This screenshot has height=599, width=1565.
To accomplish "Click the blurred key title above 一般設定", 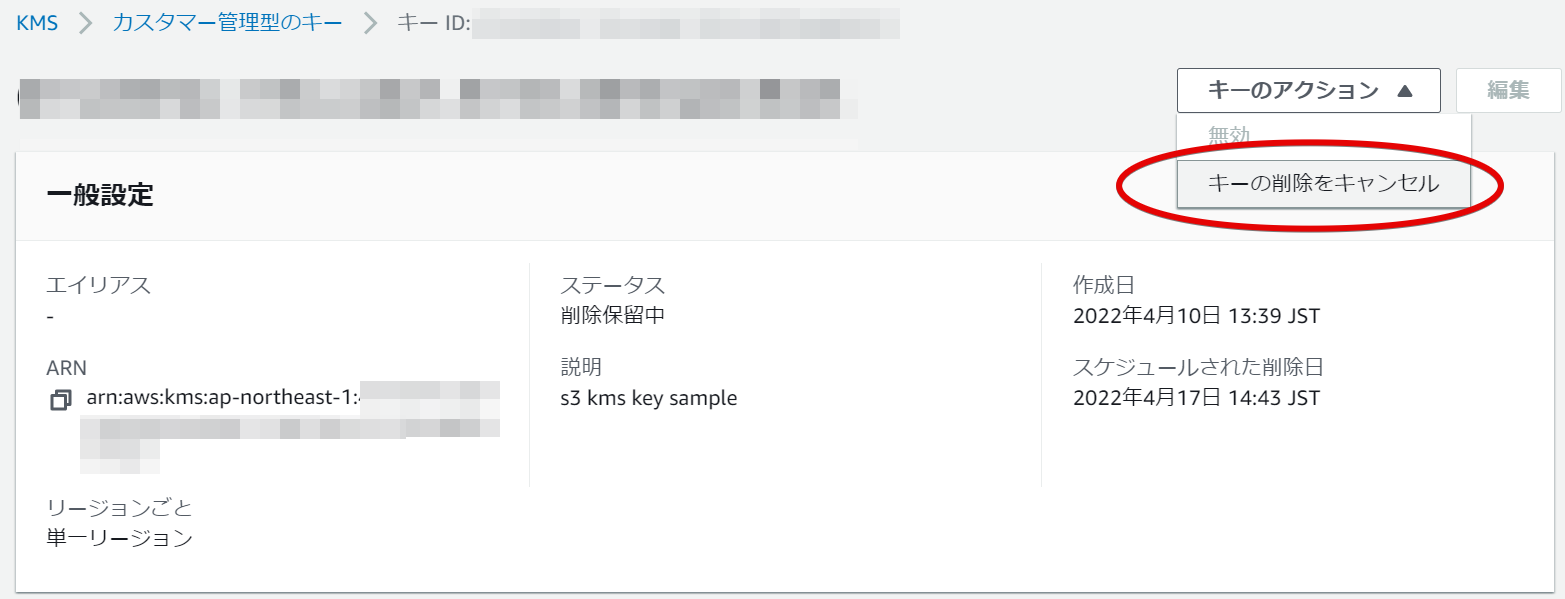I will coord(430,96).
